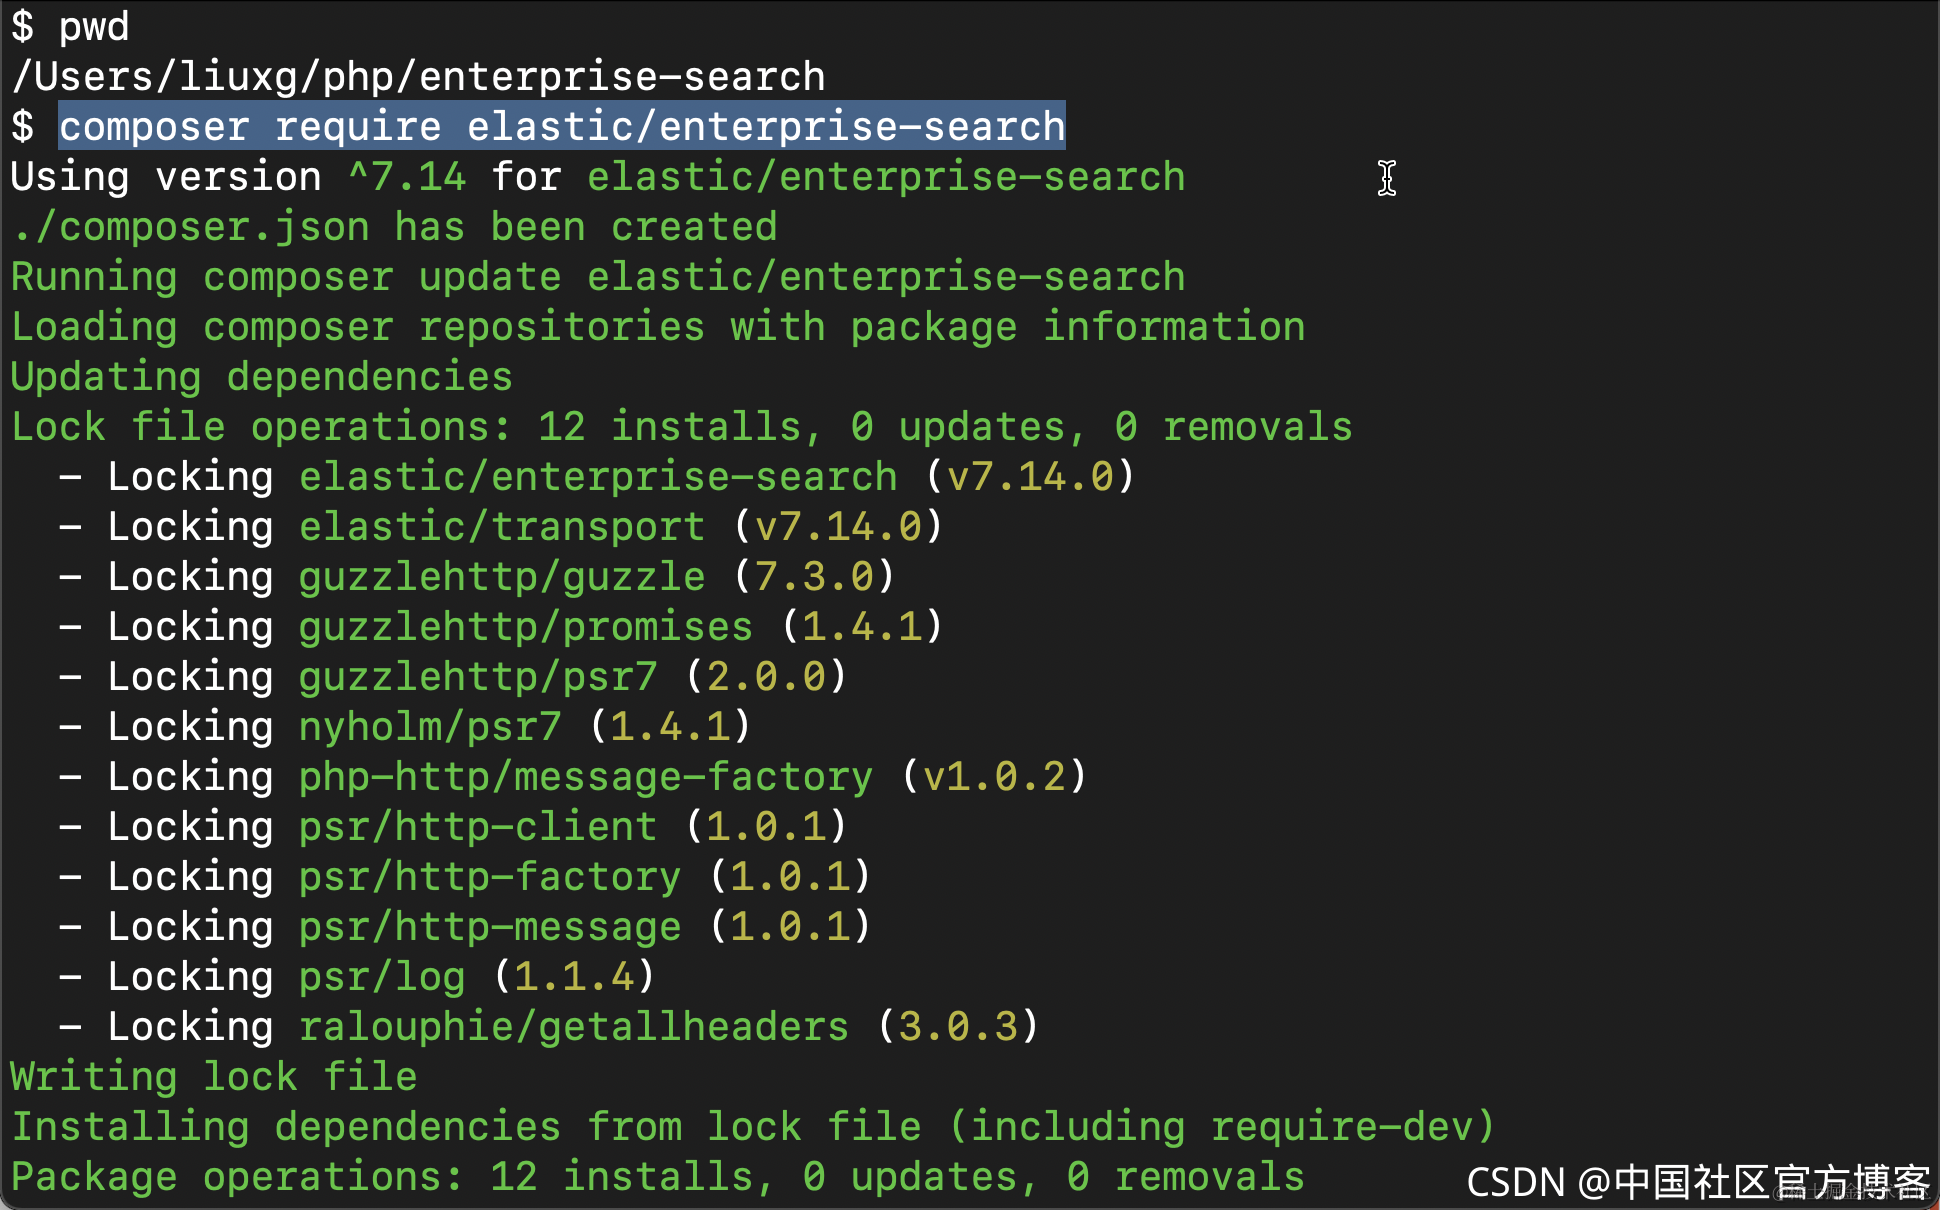The image size is (1940, 1210).
Task: Click nyholm/psr7 package name
Action: pos(430,727)
